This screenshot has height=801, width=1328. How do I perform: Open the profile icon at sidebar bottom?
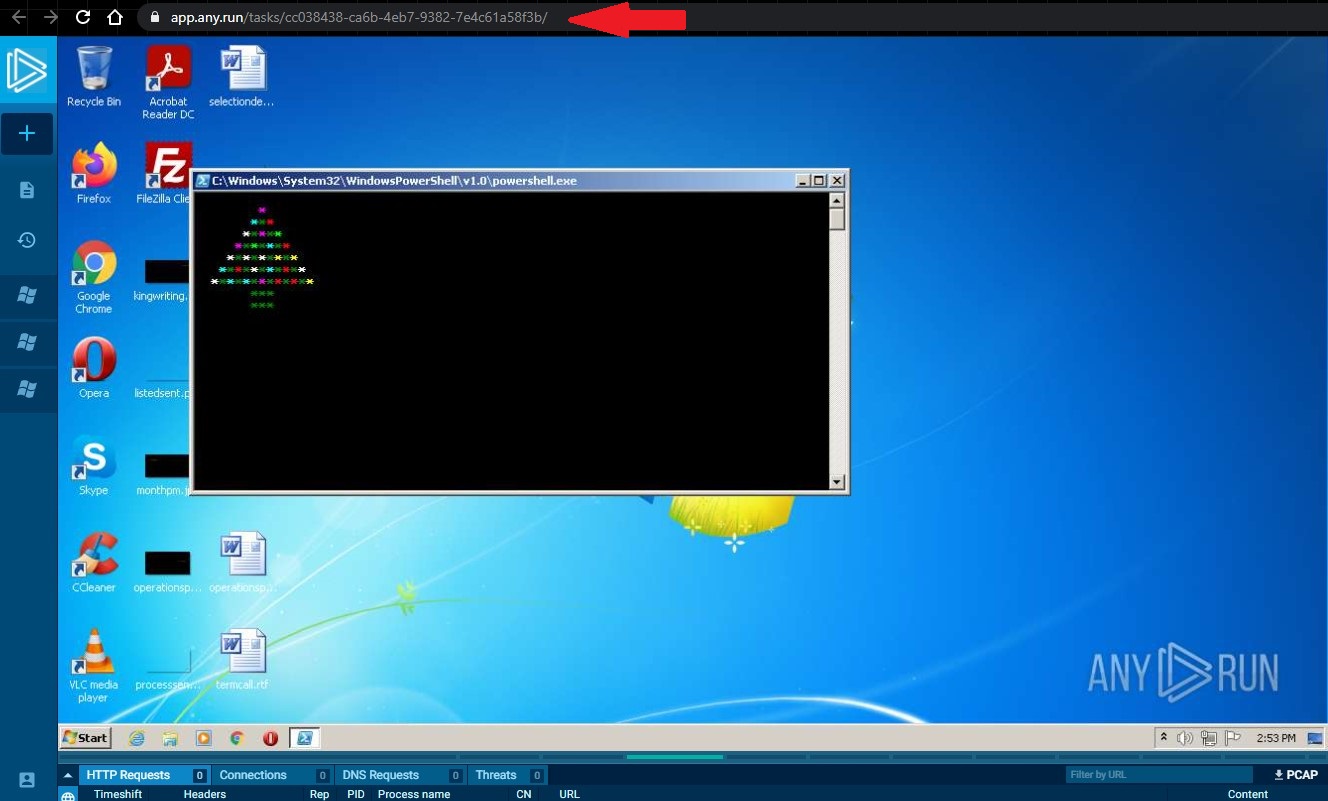[x=27, y=780]
